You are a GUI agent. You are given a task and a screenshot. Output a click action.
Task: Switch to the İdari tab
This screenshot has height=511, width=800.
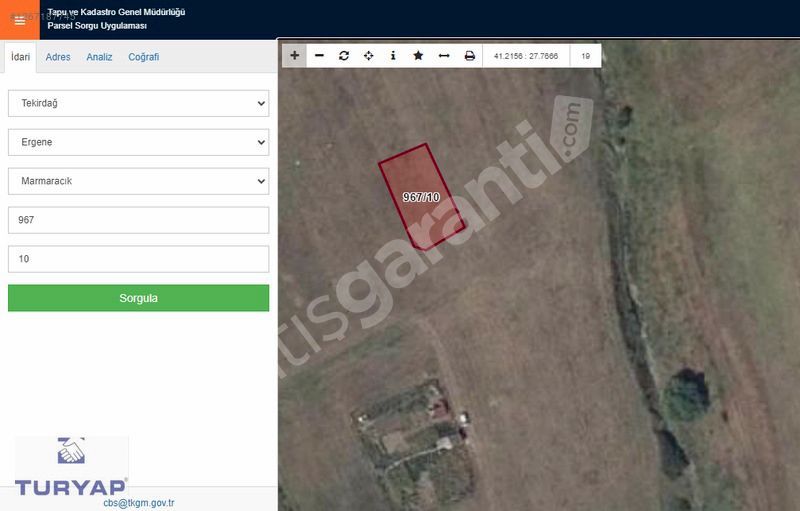(20, 57)
